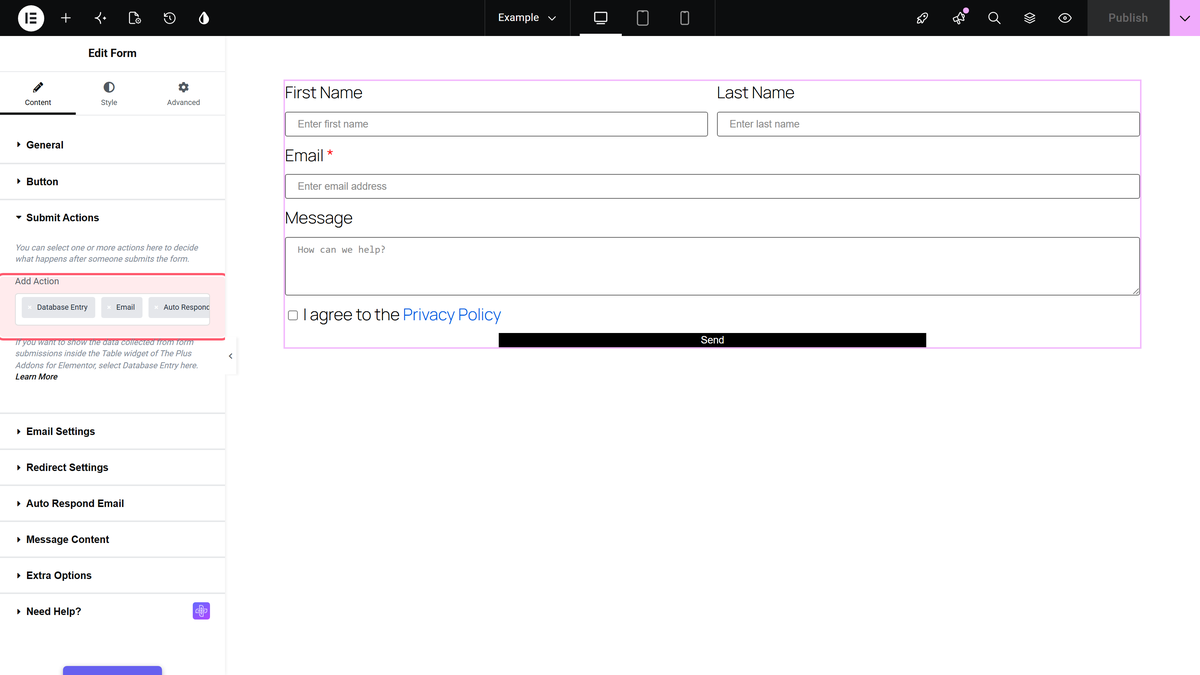The width and height of the screenshot is (1200, 675).
Task: Open Publish options dropdown arrow
Action: pyautogui.click(x=1184, y=18)
